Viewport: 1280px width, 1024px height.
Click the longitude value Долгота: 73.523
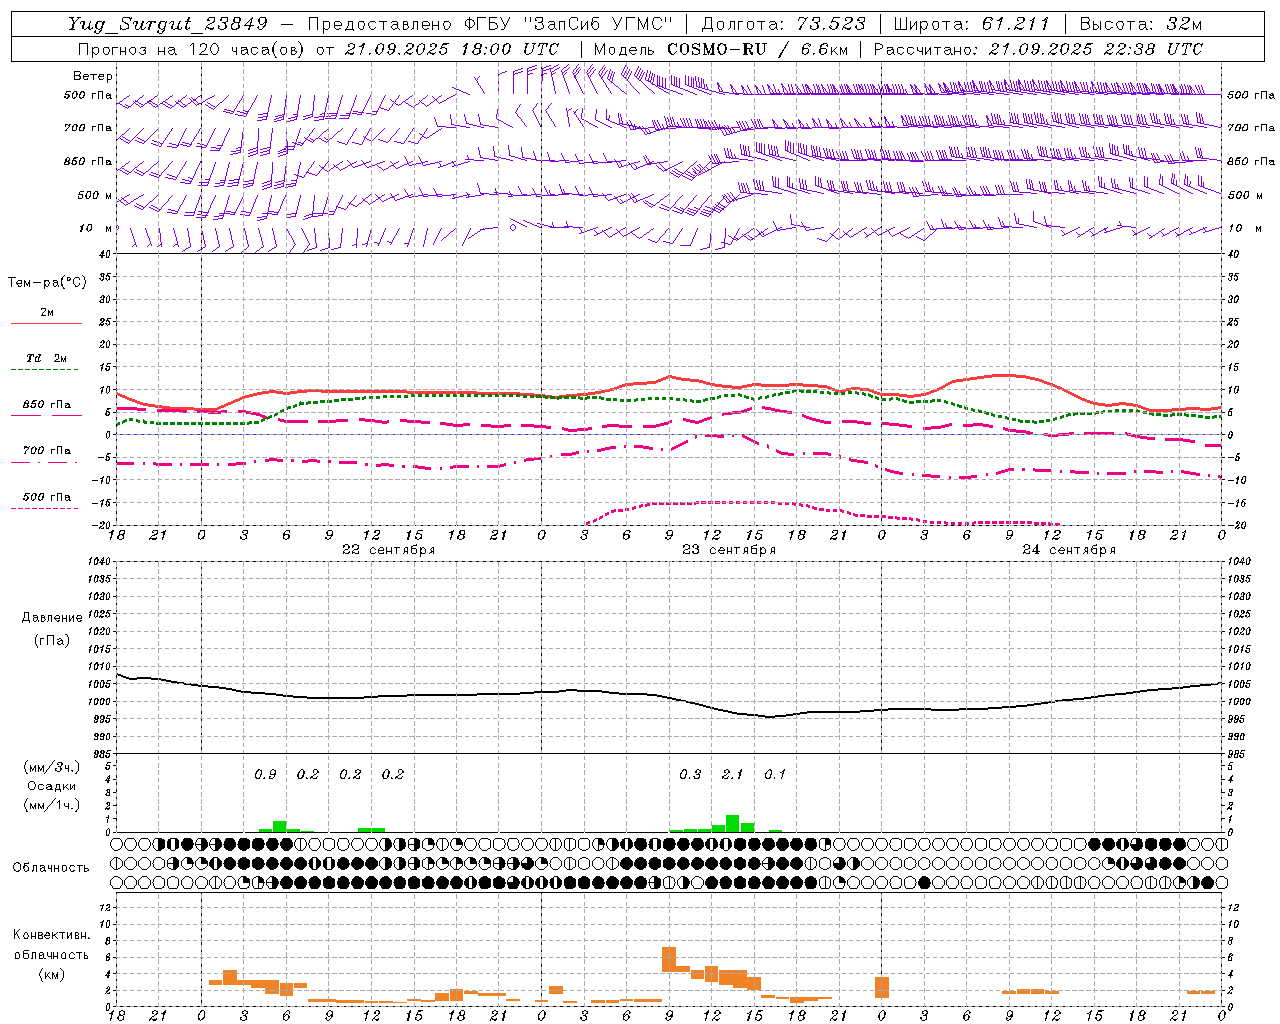(x=784, y=24)
